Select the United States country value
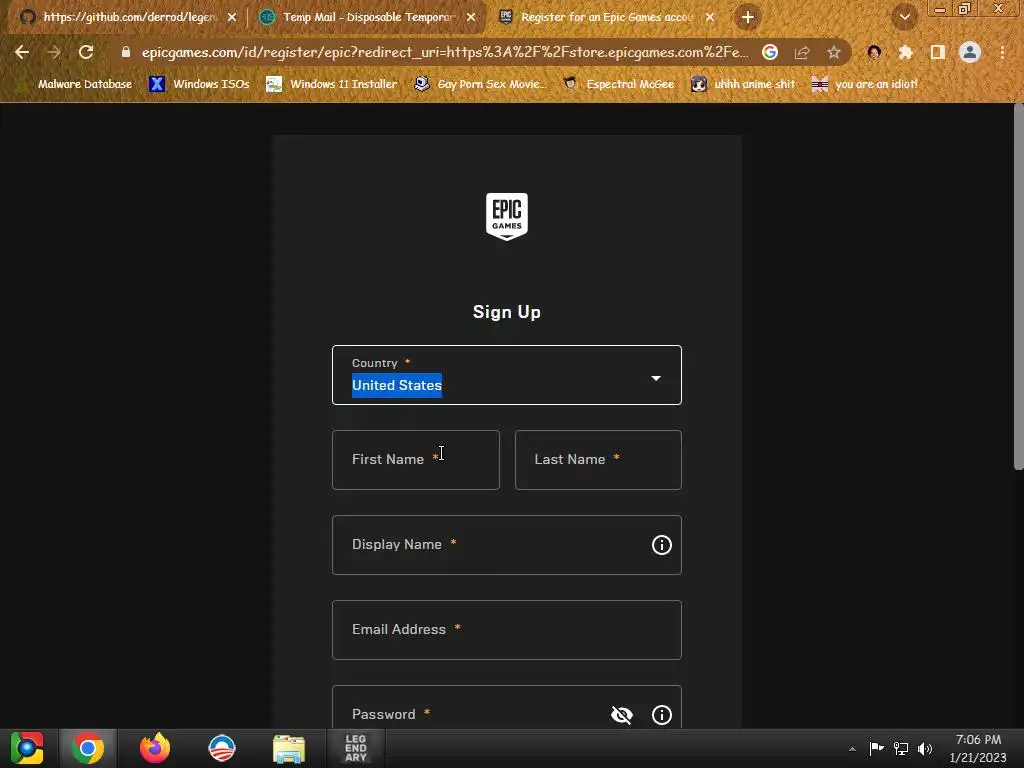The height and width of the screenshot is (768, 1024). [x=397, y=385]
